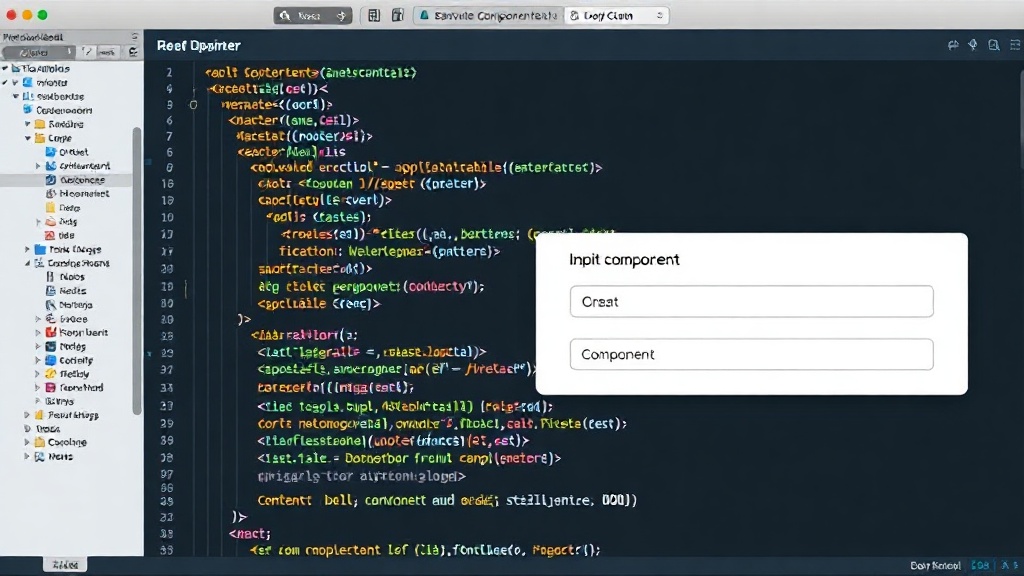Click the red Roonbent icon

(x=50, y=332)
